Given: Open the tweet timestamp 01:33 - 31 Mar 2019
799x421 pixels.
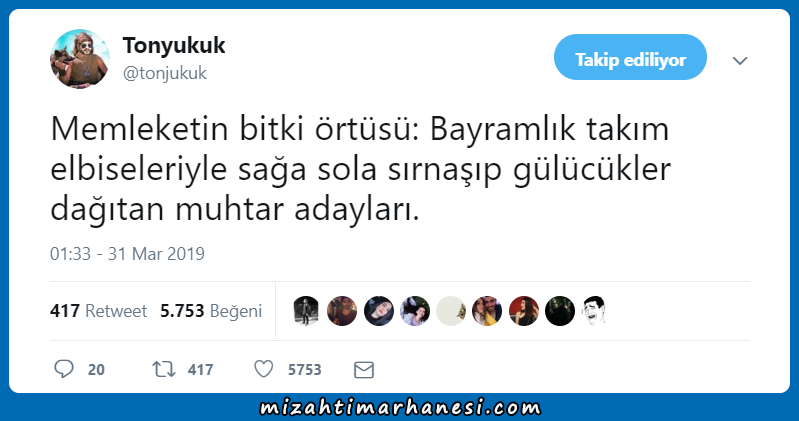Looking at the screenshot, I should click(127, 254).
